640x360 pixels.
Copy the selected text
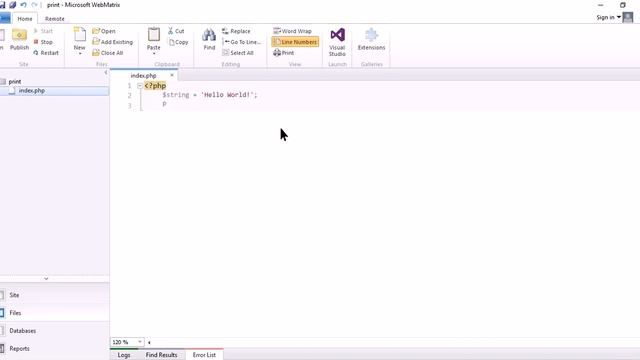tap(178, 42)
